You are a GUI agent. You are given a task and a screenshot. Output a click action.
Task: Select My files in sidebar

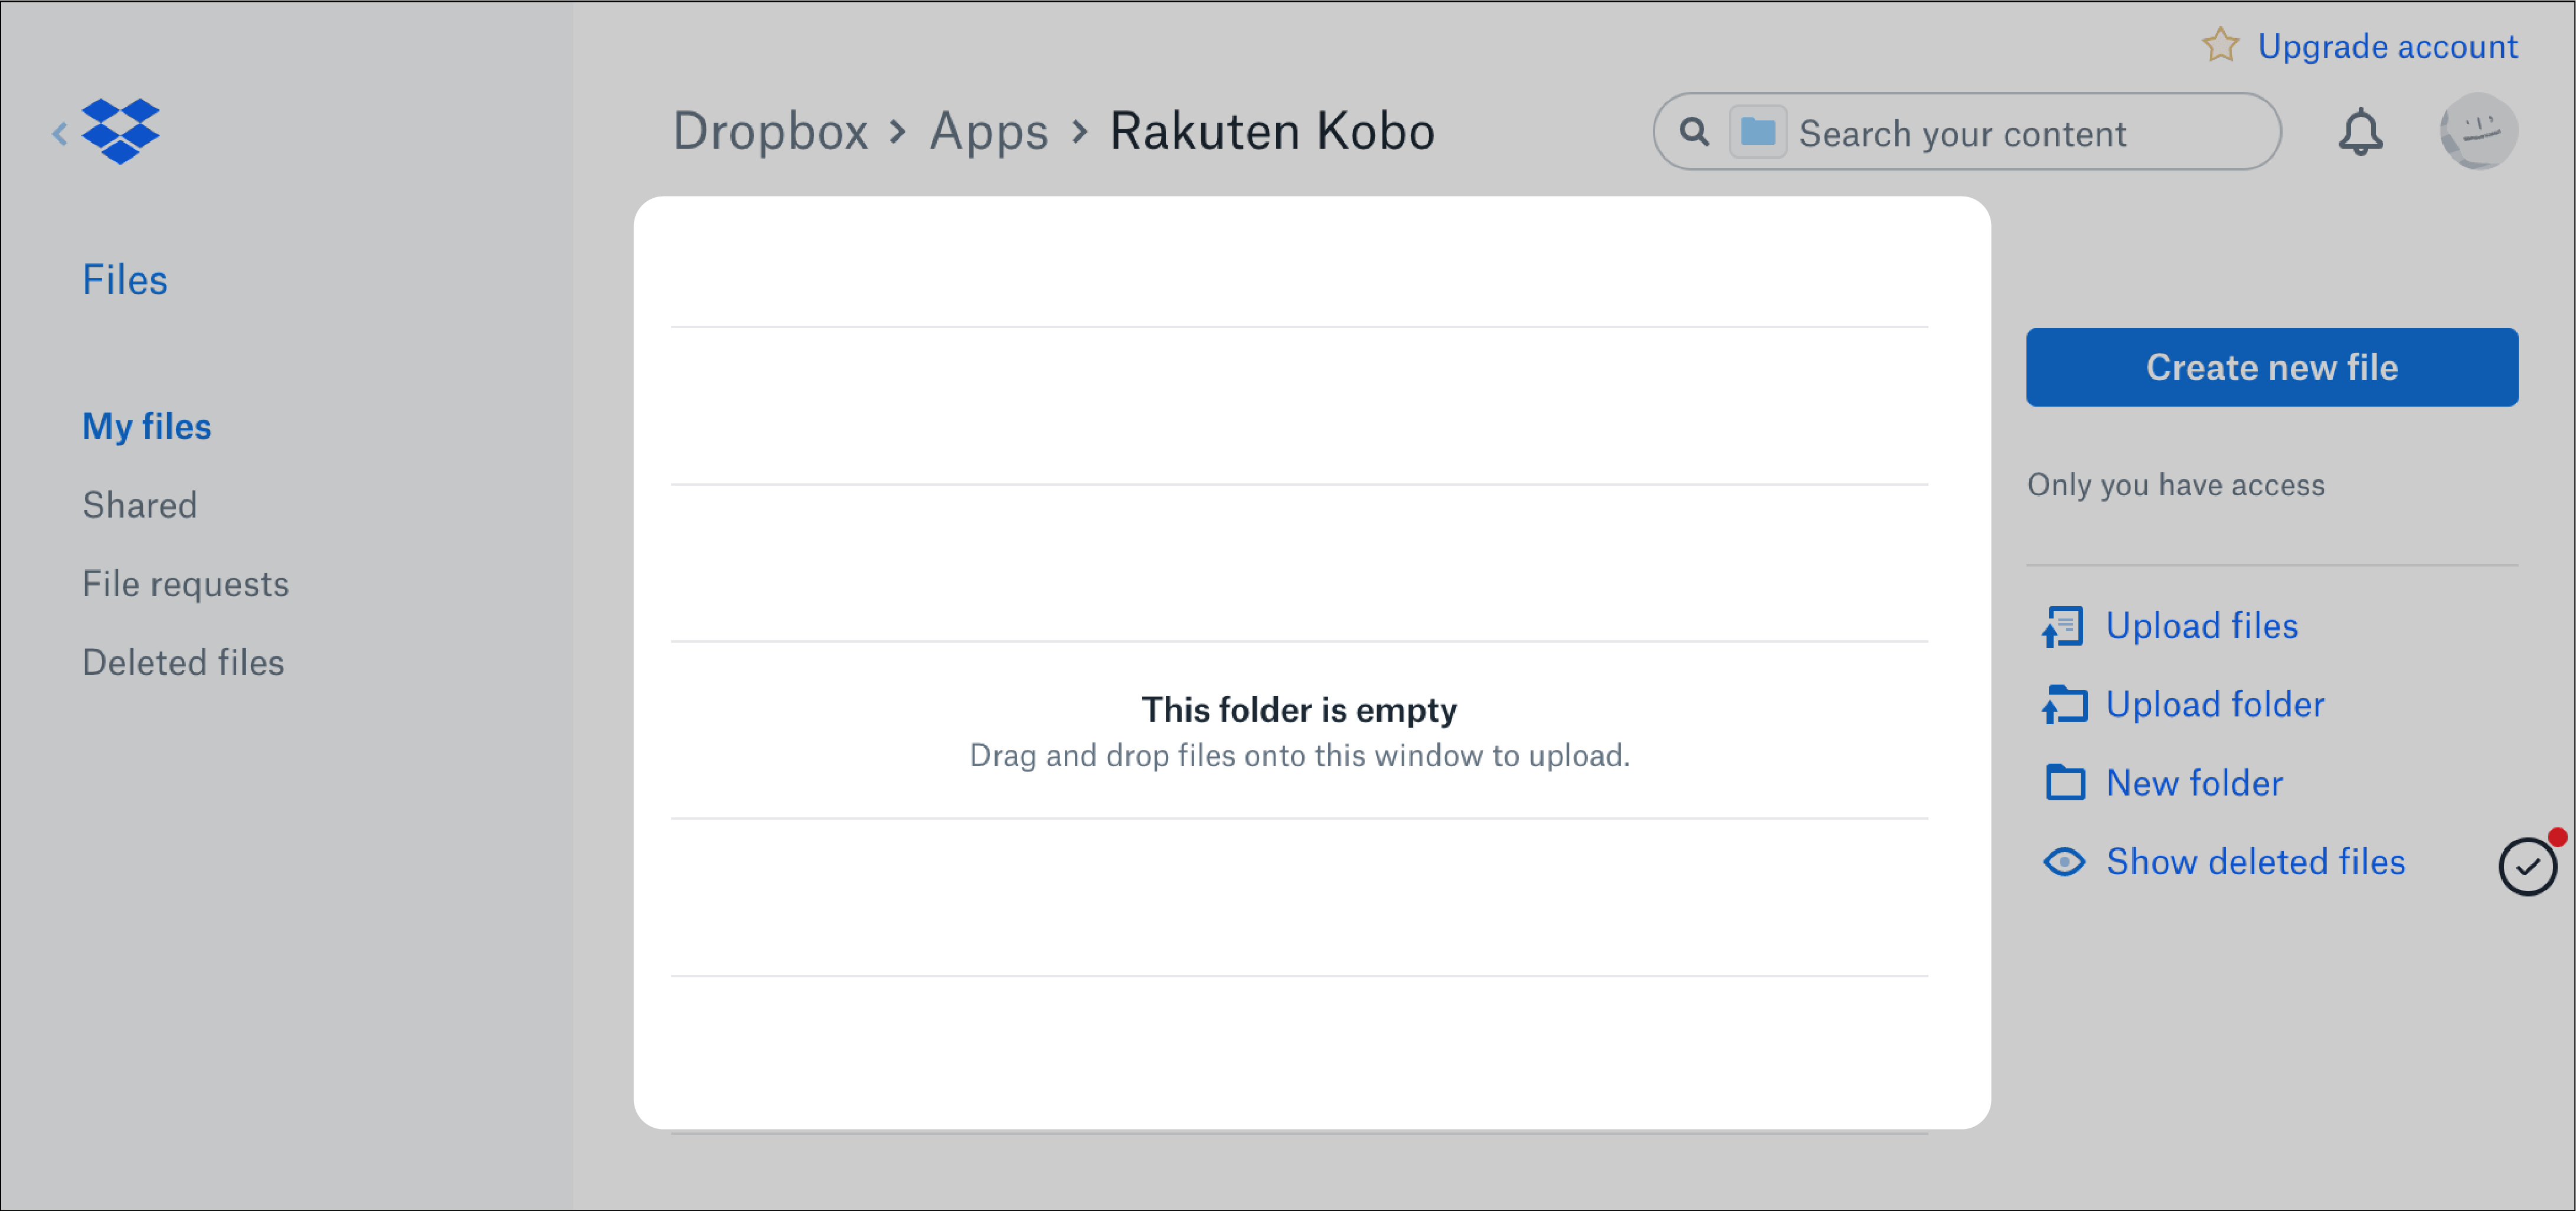(x=146, y=427)
